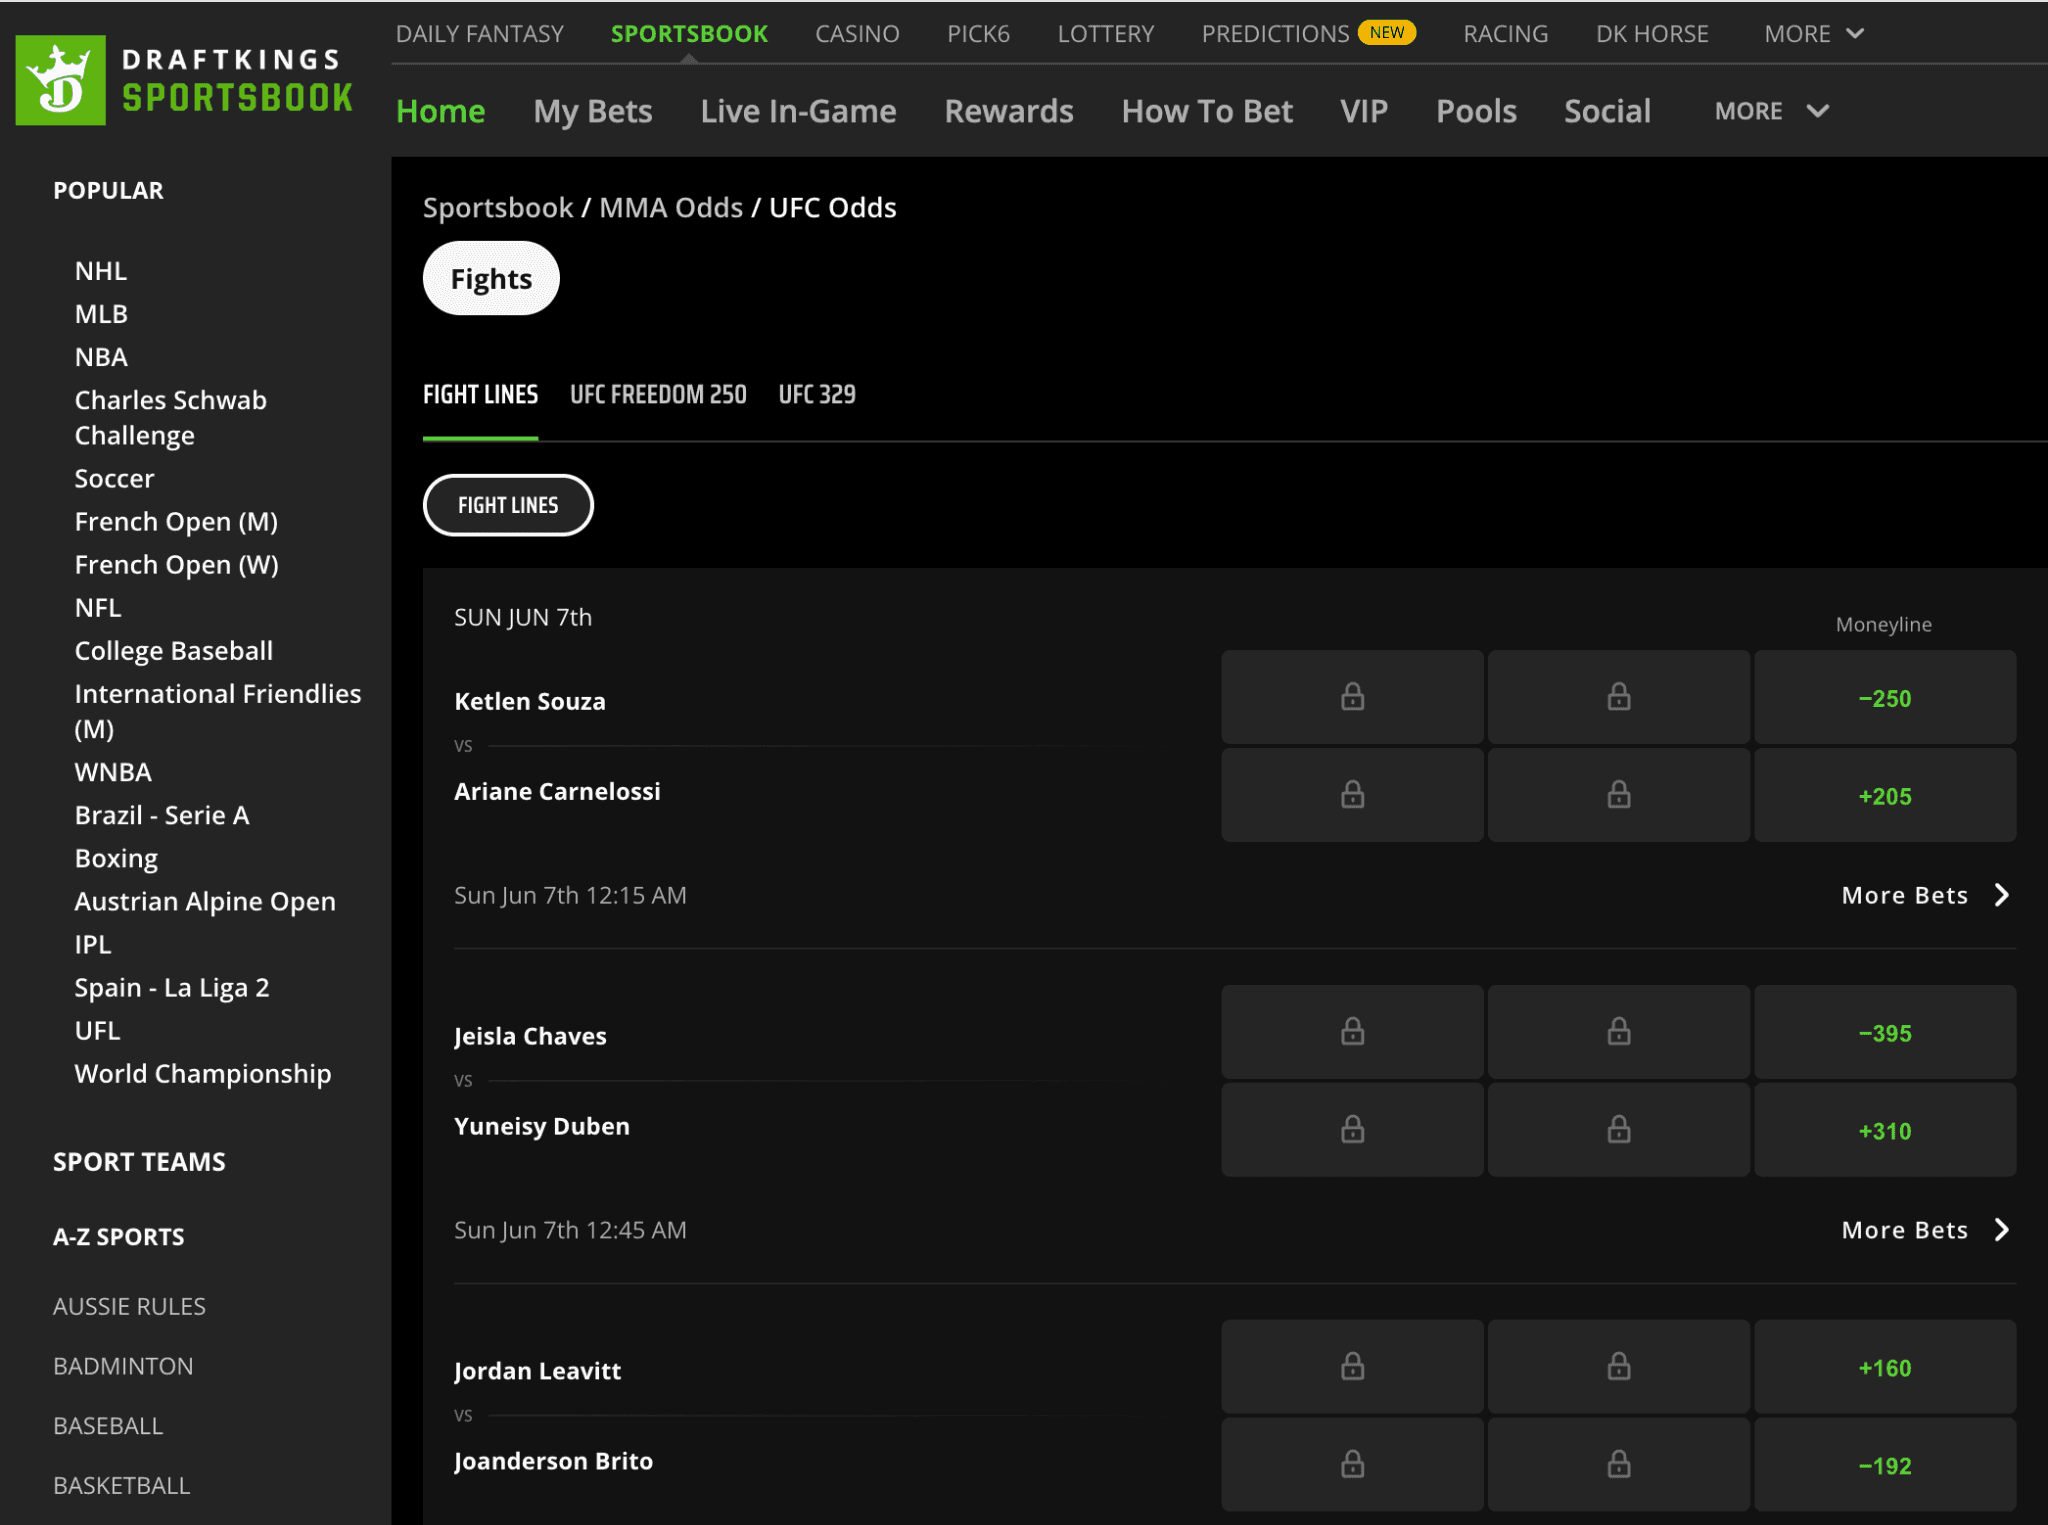Open the Rewards page

click(x=1009, y=111)
